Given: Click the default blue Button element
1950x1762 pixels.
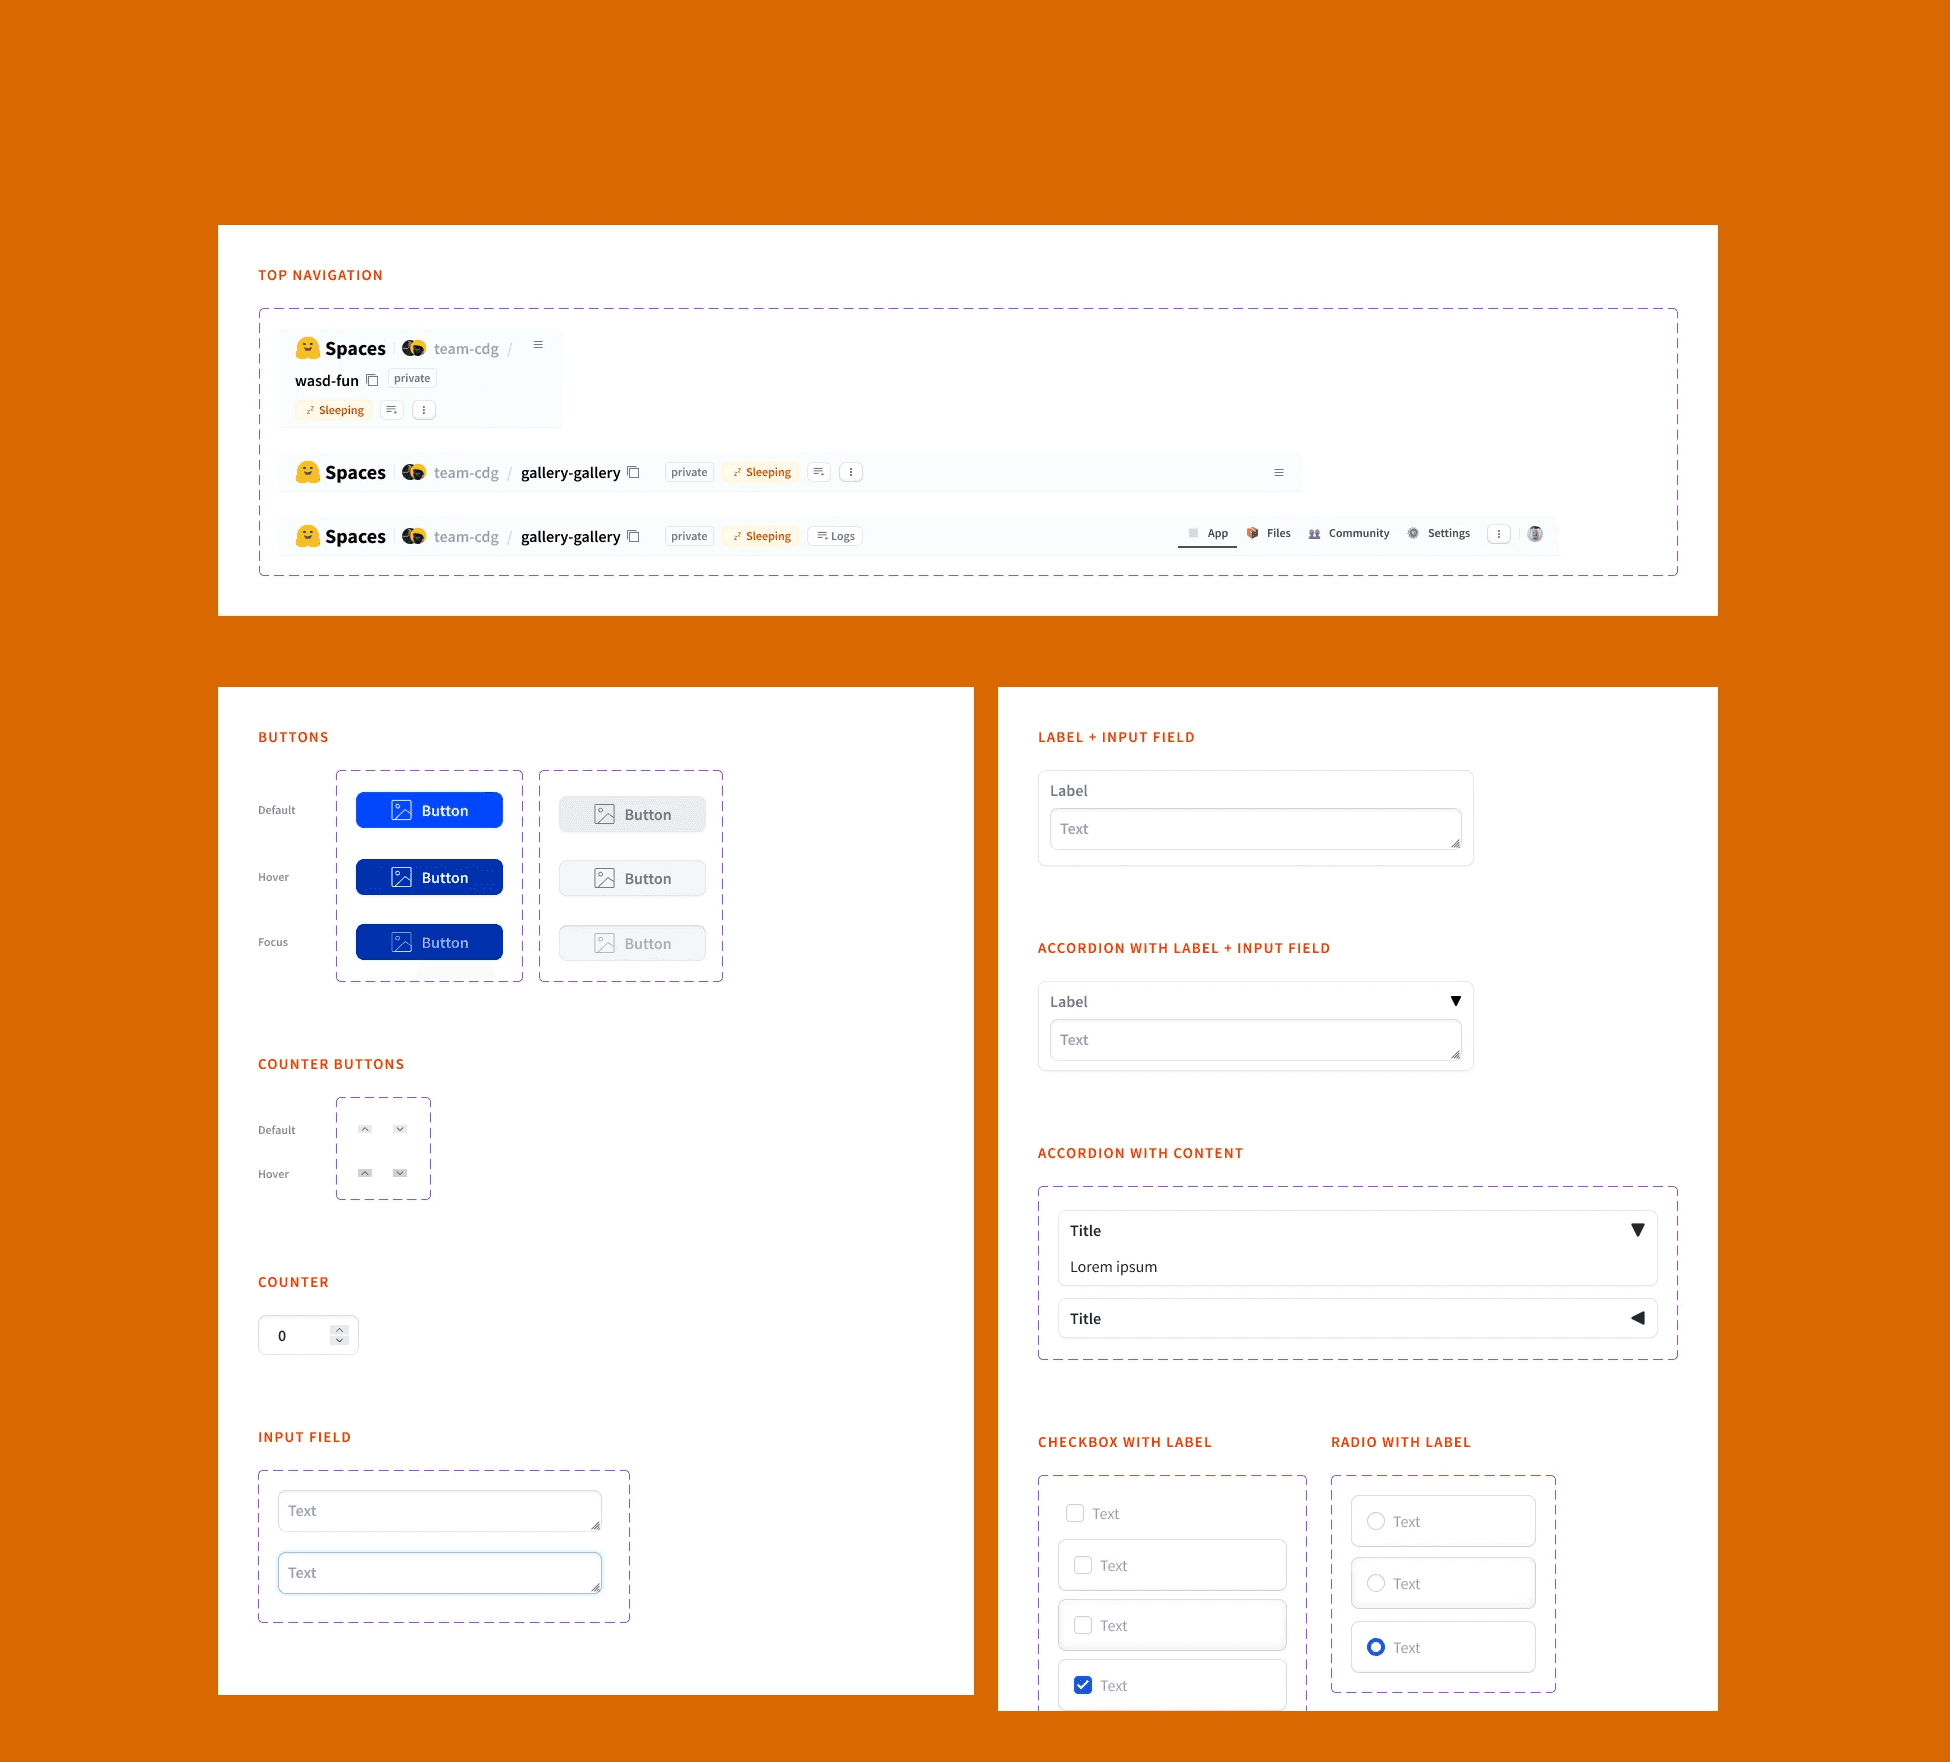Looking at the screenshot, I should (428, 810).
